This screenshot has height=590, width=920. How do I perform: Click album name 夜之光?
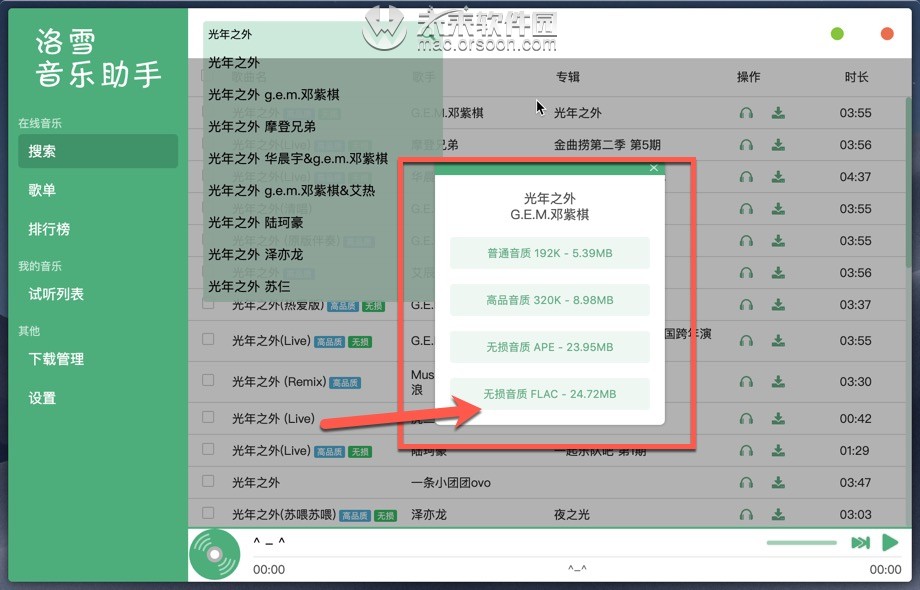(x=571, y=514)
